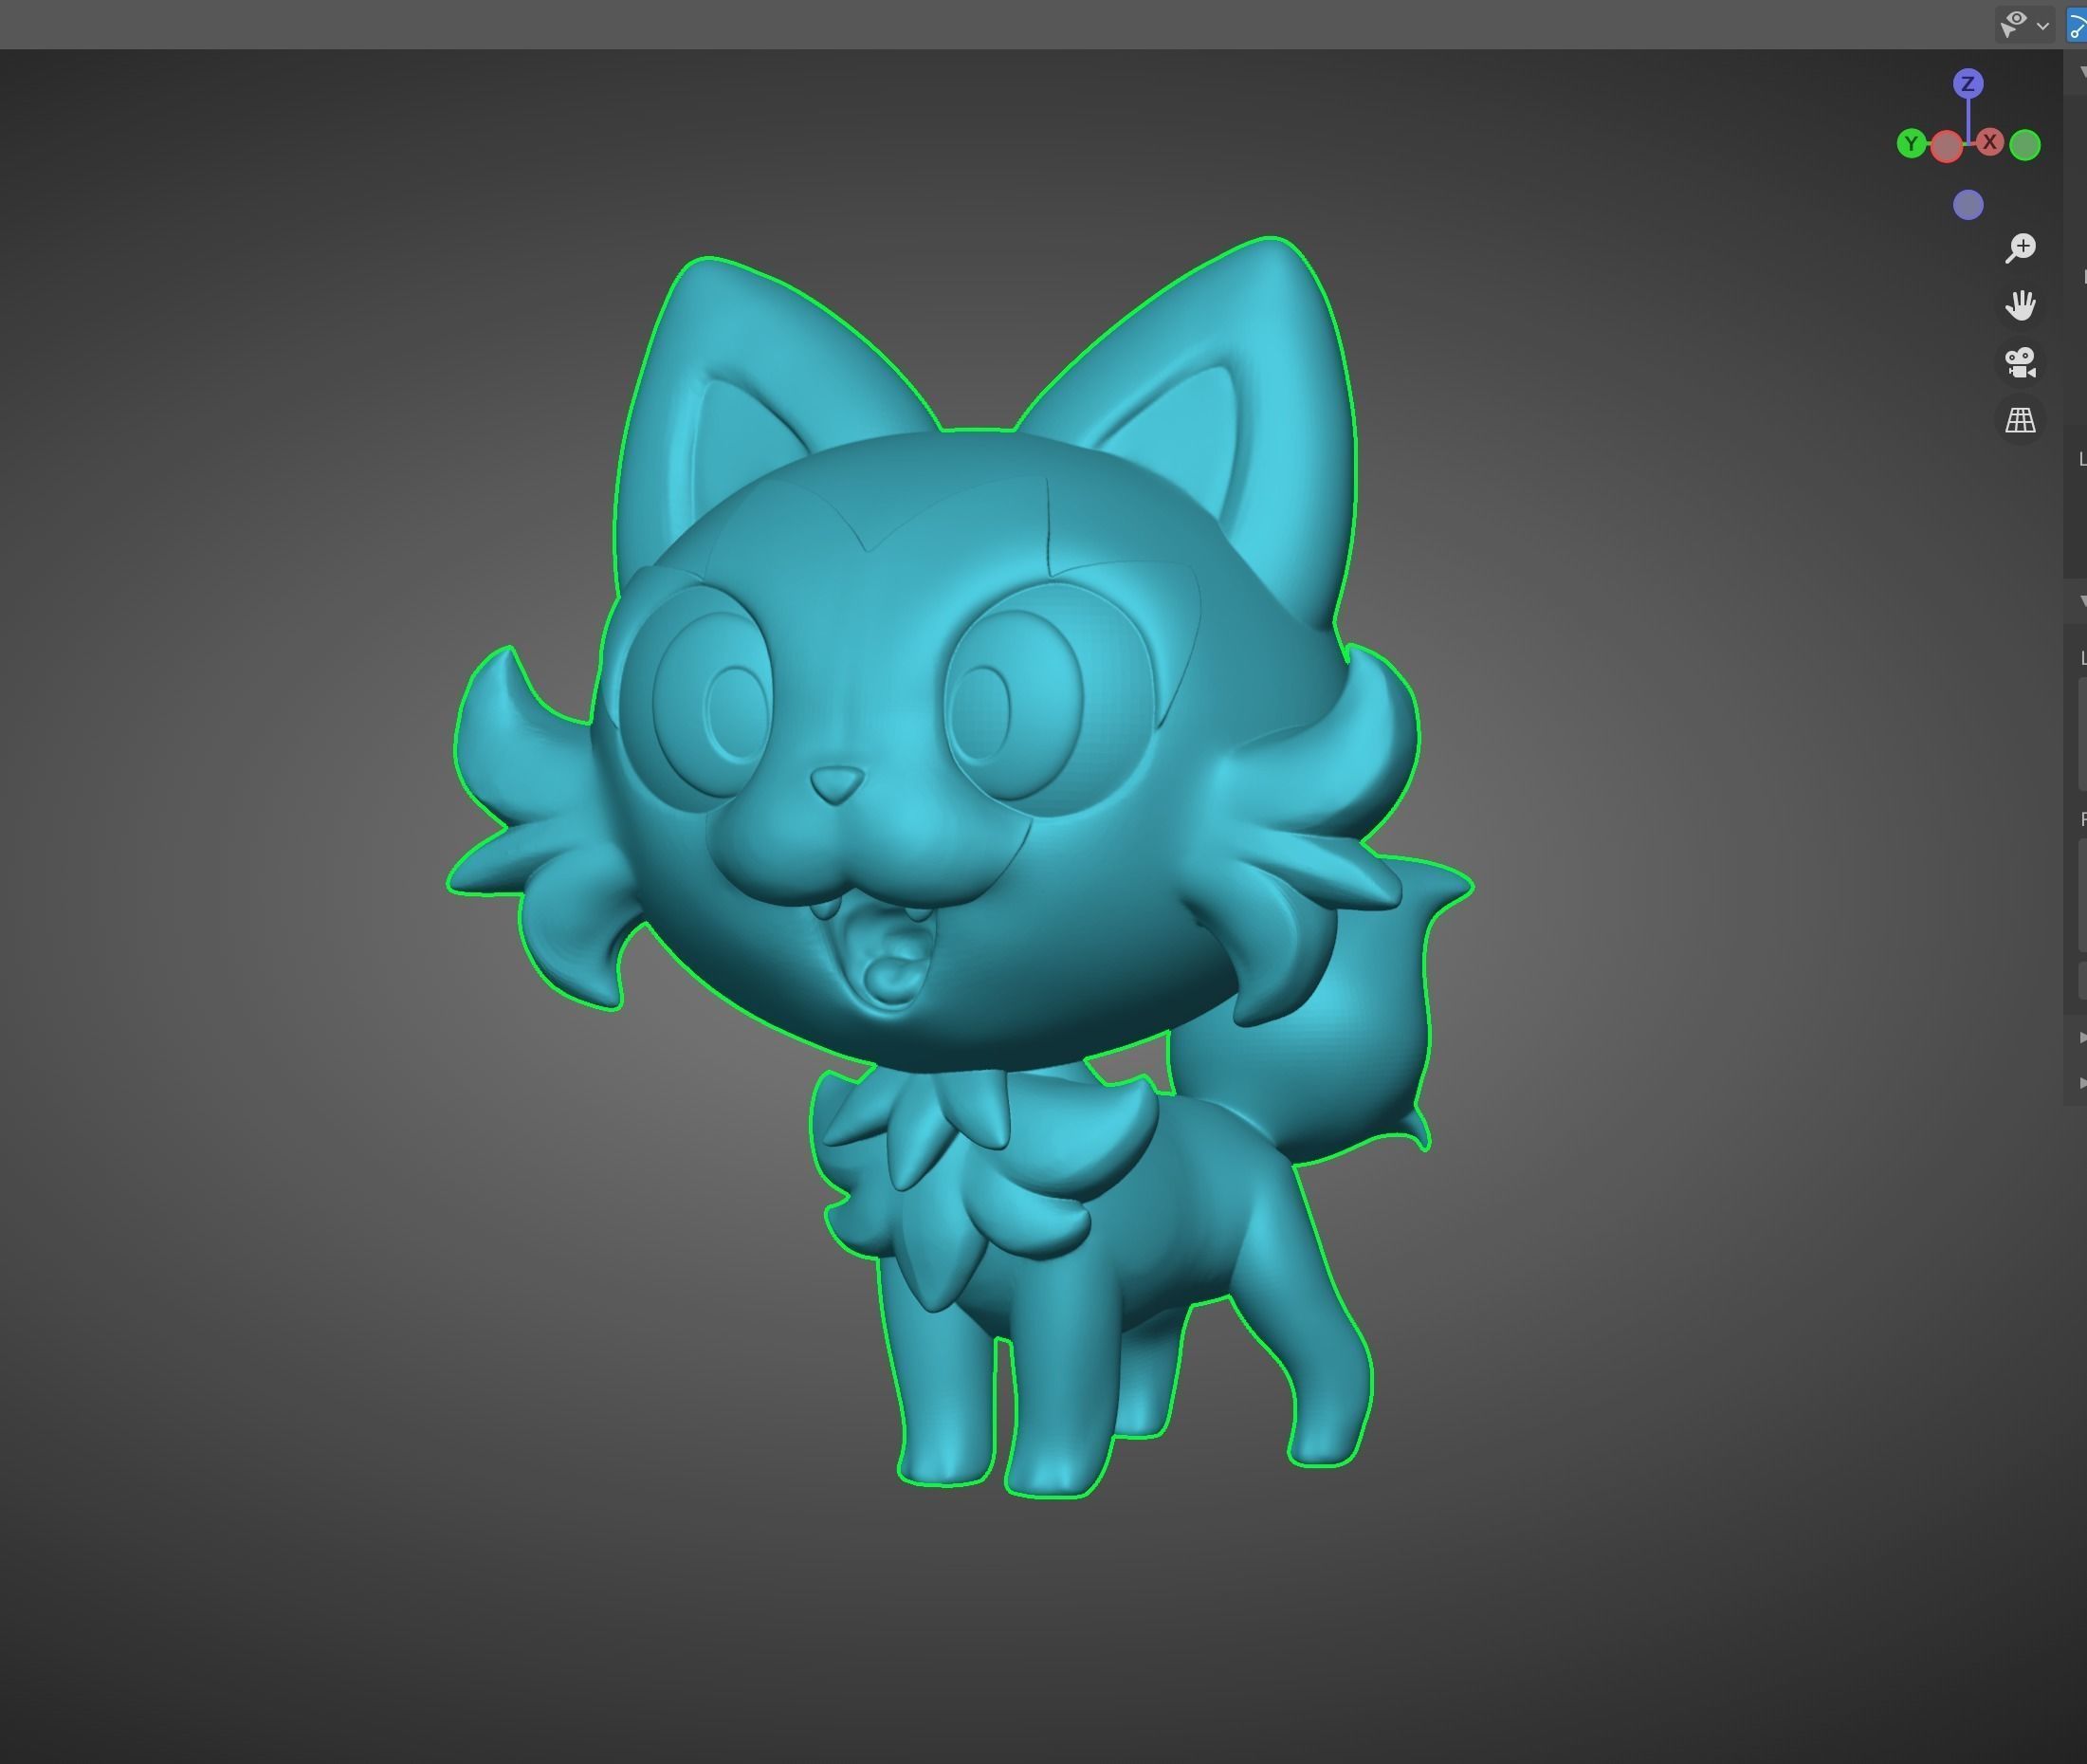Open the object visibility and selectability dropdown
Viewport: 2087px width, 1764px height.
(x=2025, y=23)
